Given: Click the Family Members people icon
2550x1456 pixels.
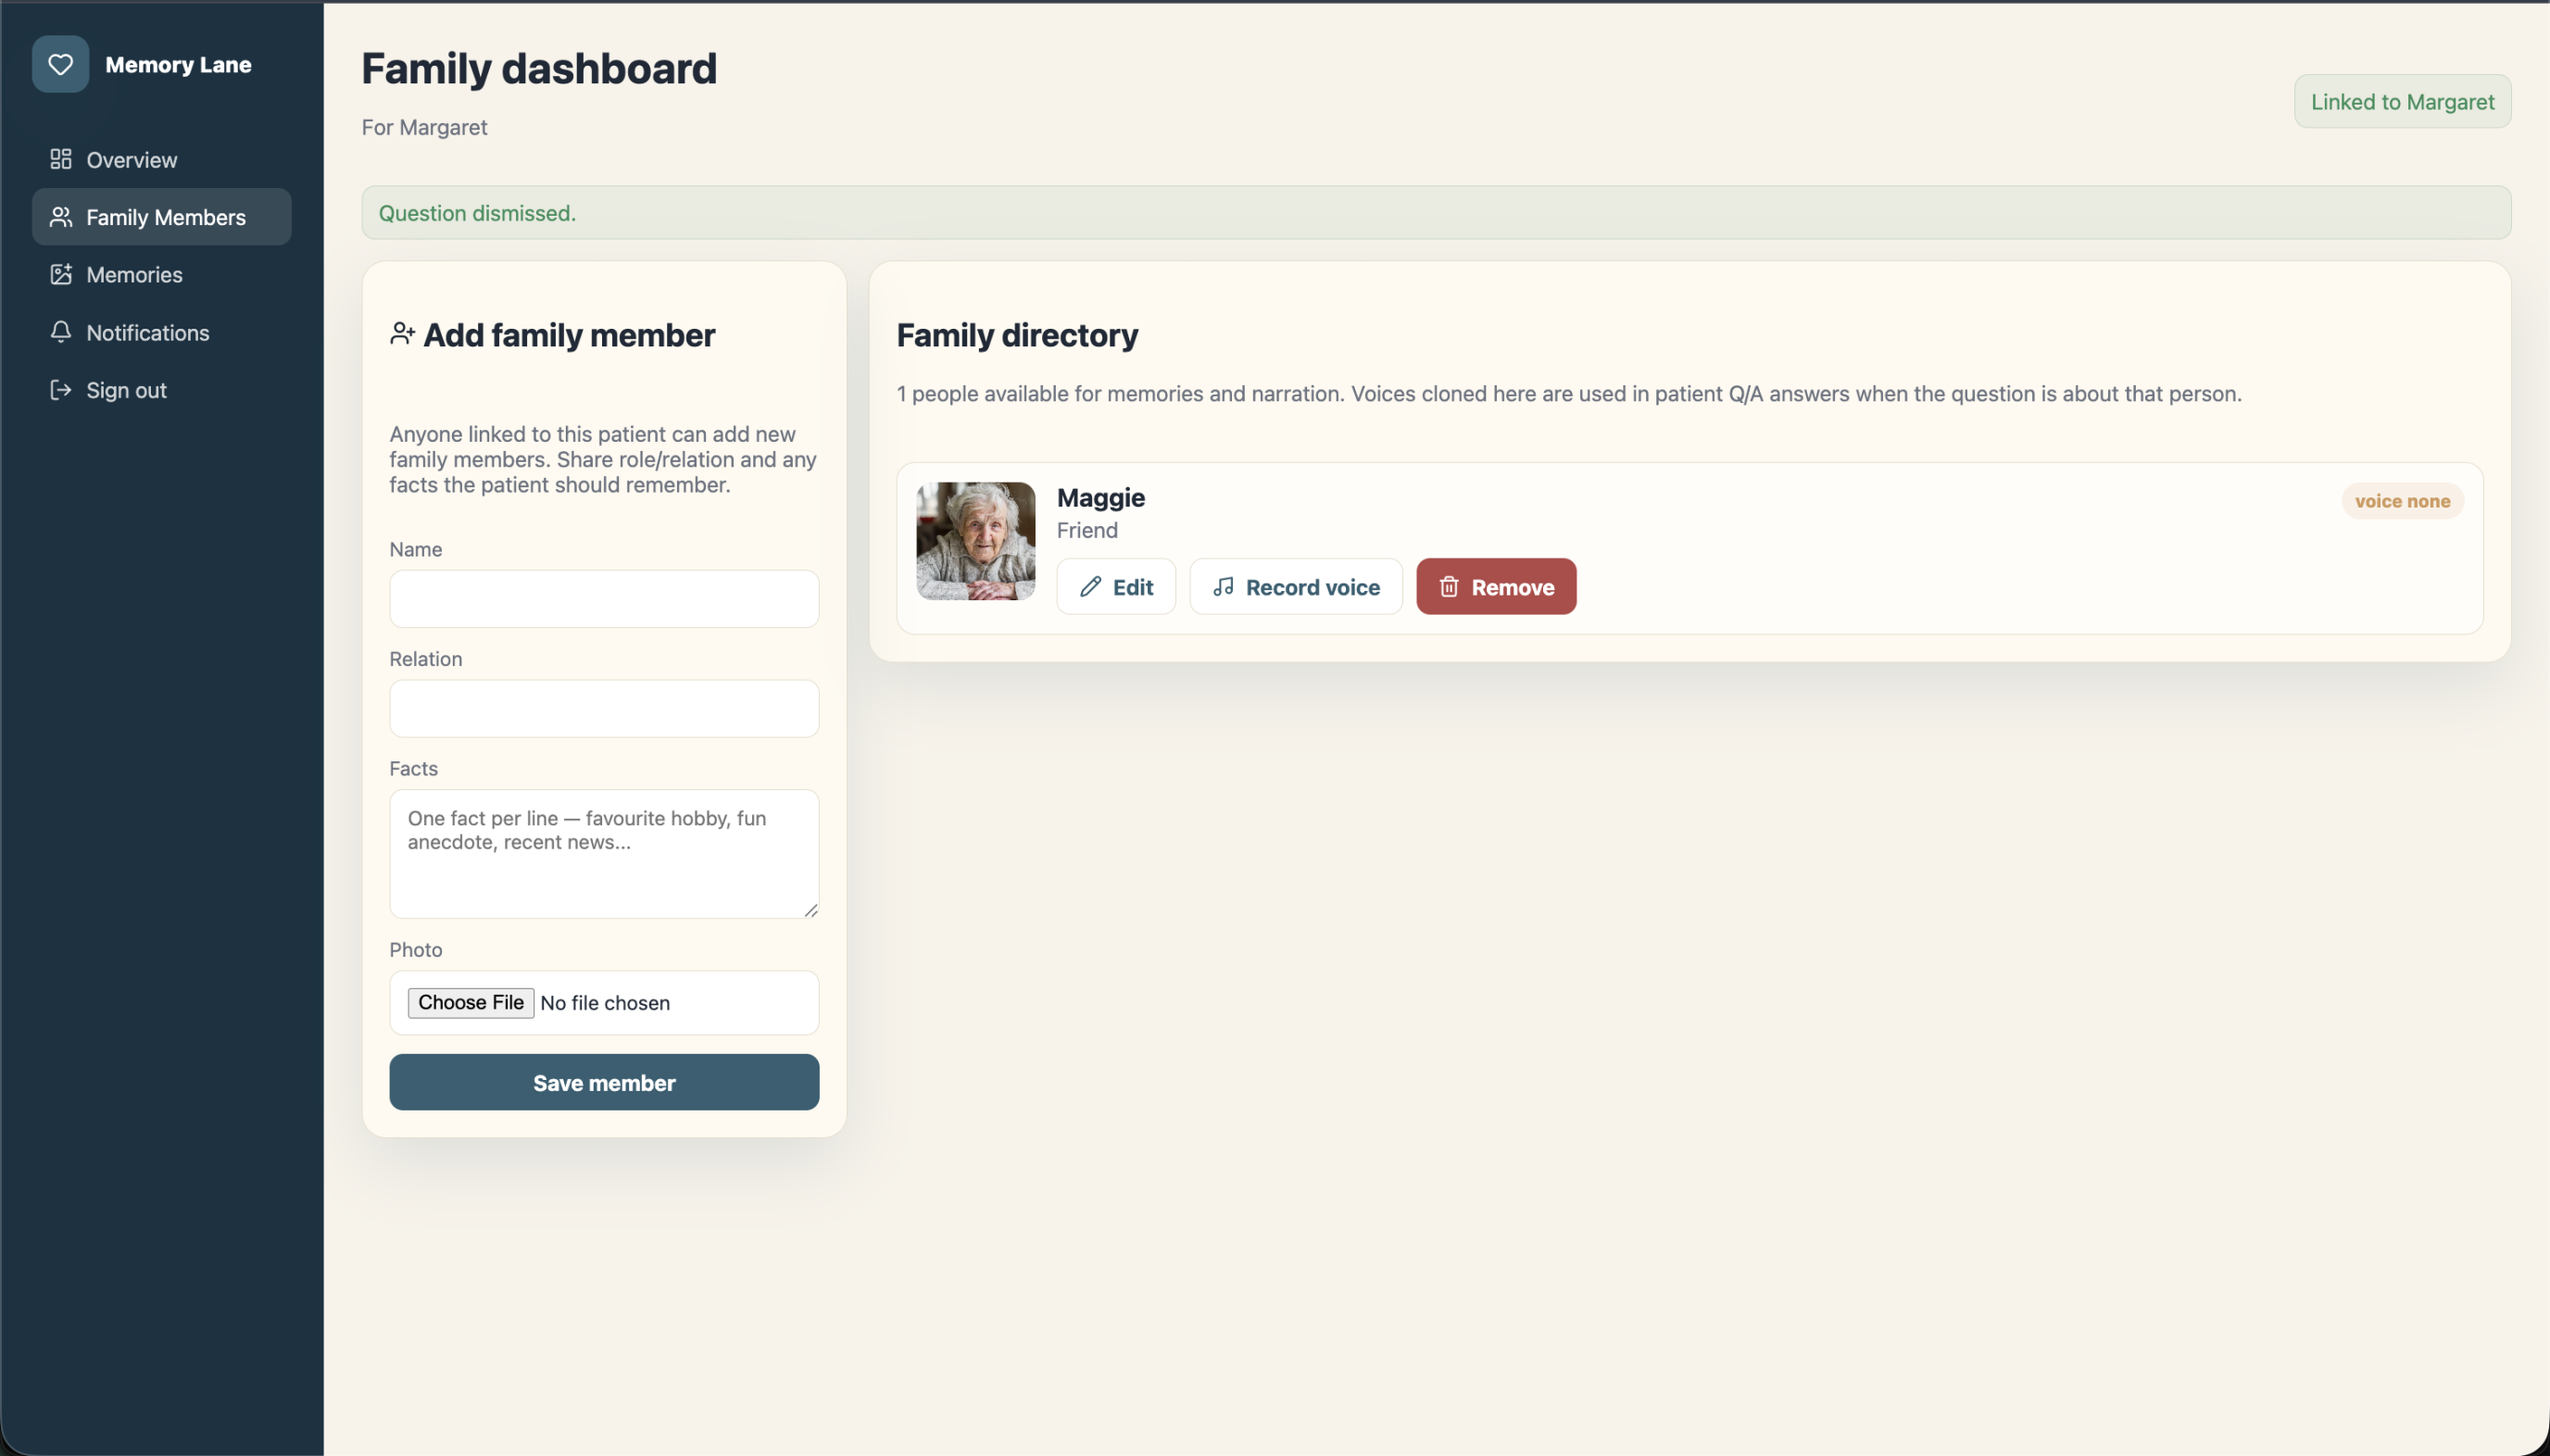Looking at the screenshot, I should [61, 216].
